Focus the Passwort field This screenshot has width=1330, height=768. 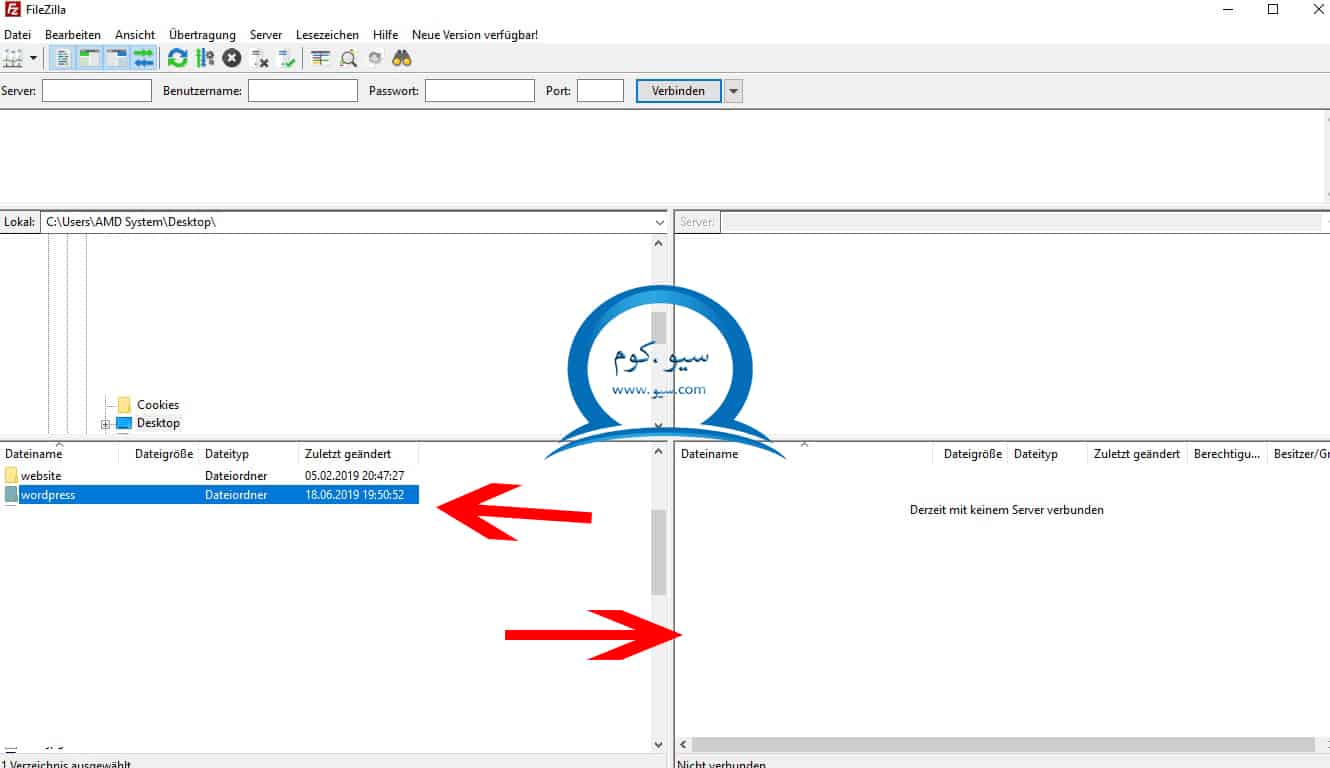click(x=480, y=91)
